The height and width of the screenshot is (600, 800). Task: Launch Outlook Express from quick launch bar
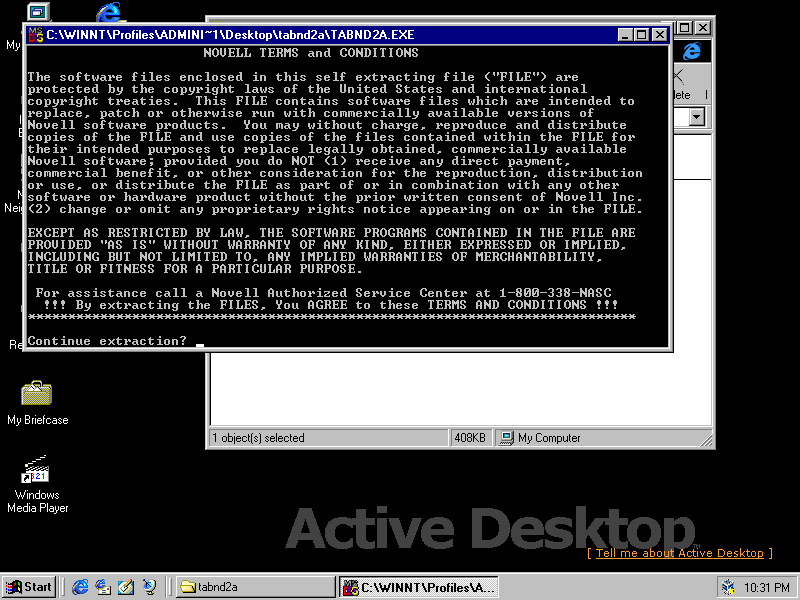tap(103, 587)
